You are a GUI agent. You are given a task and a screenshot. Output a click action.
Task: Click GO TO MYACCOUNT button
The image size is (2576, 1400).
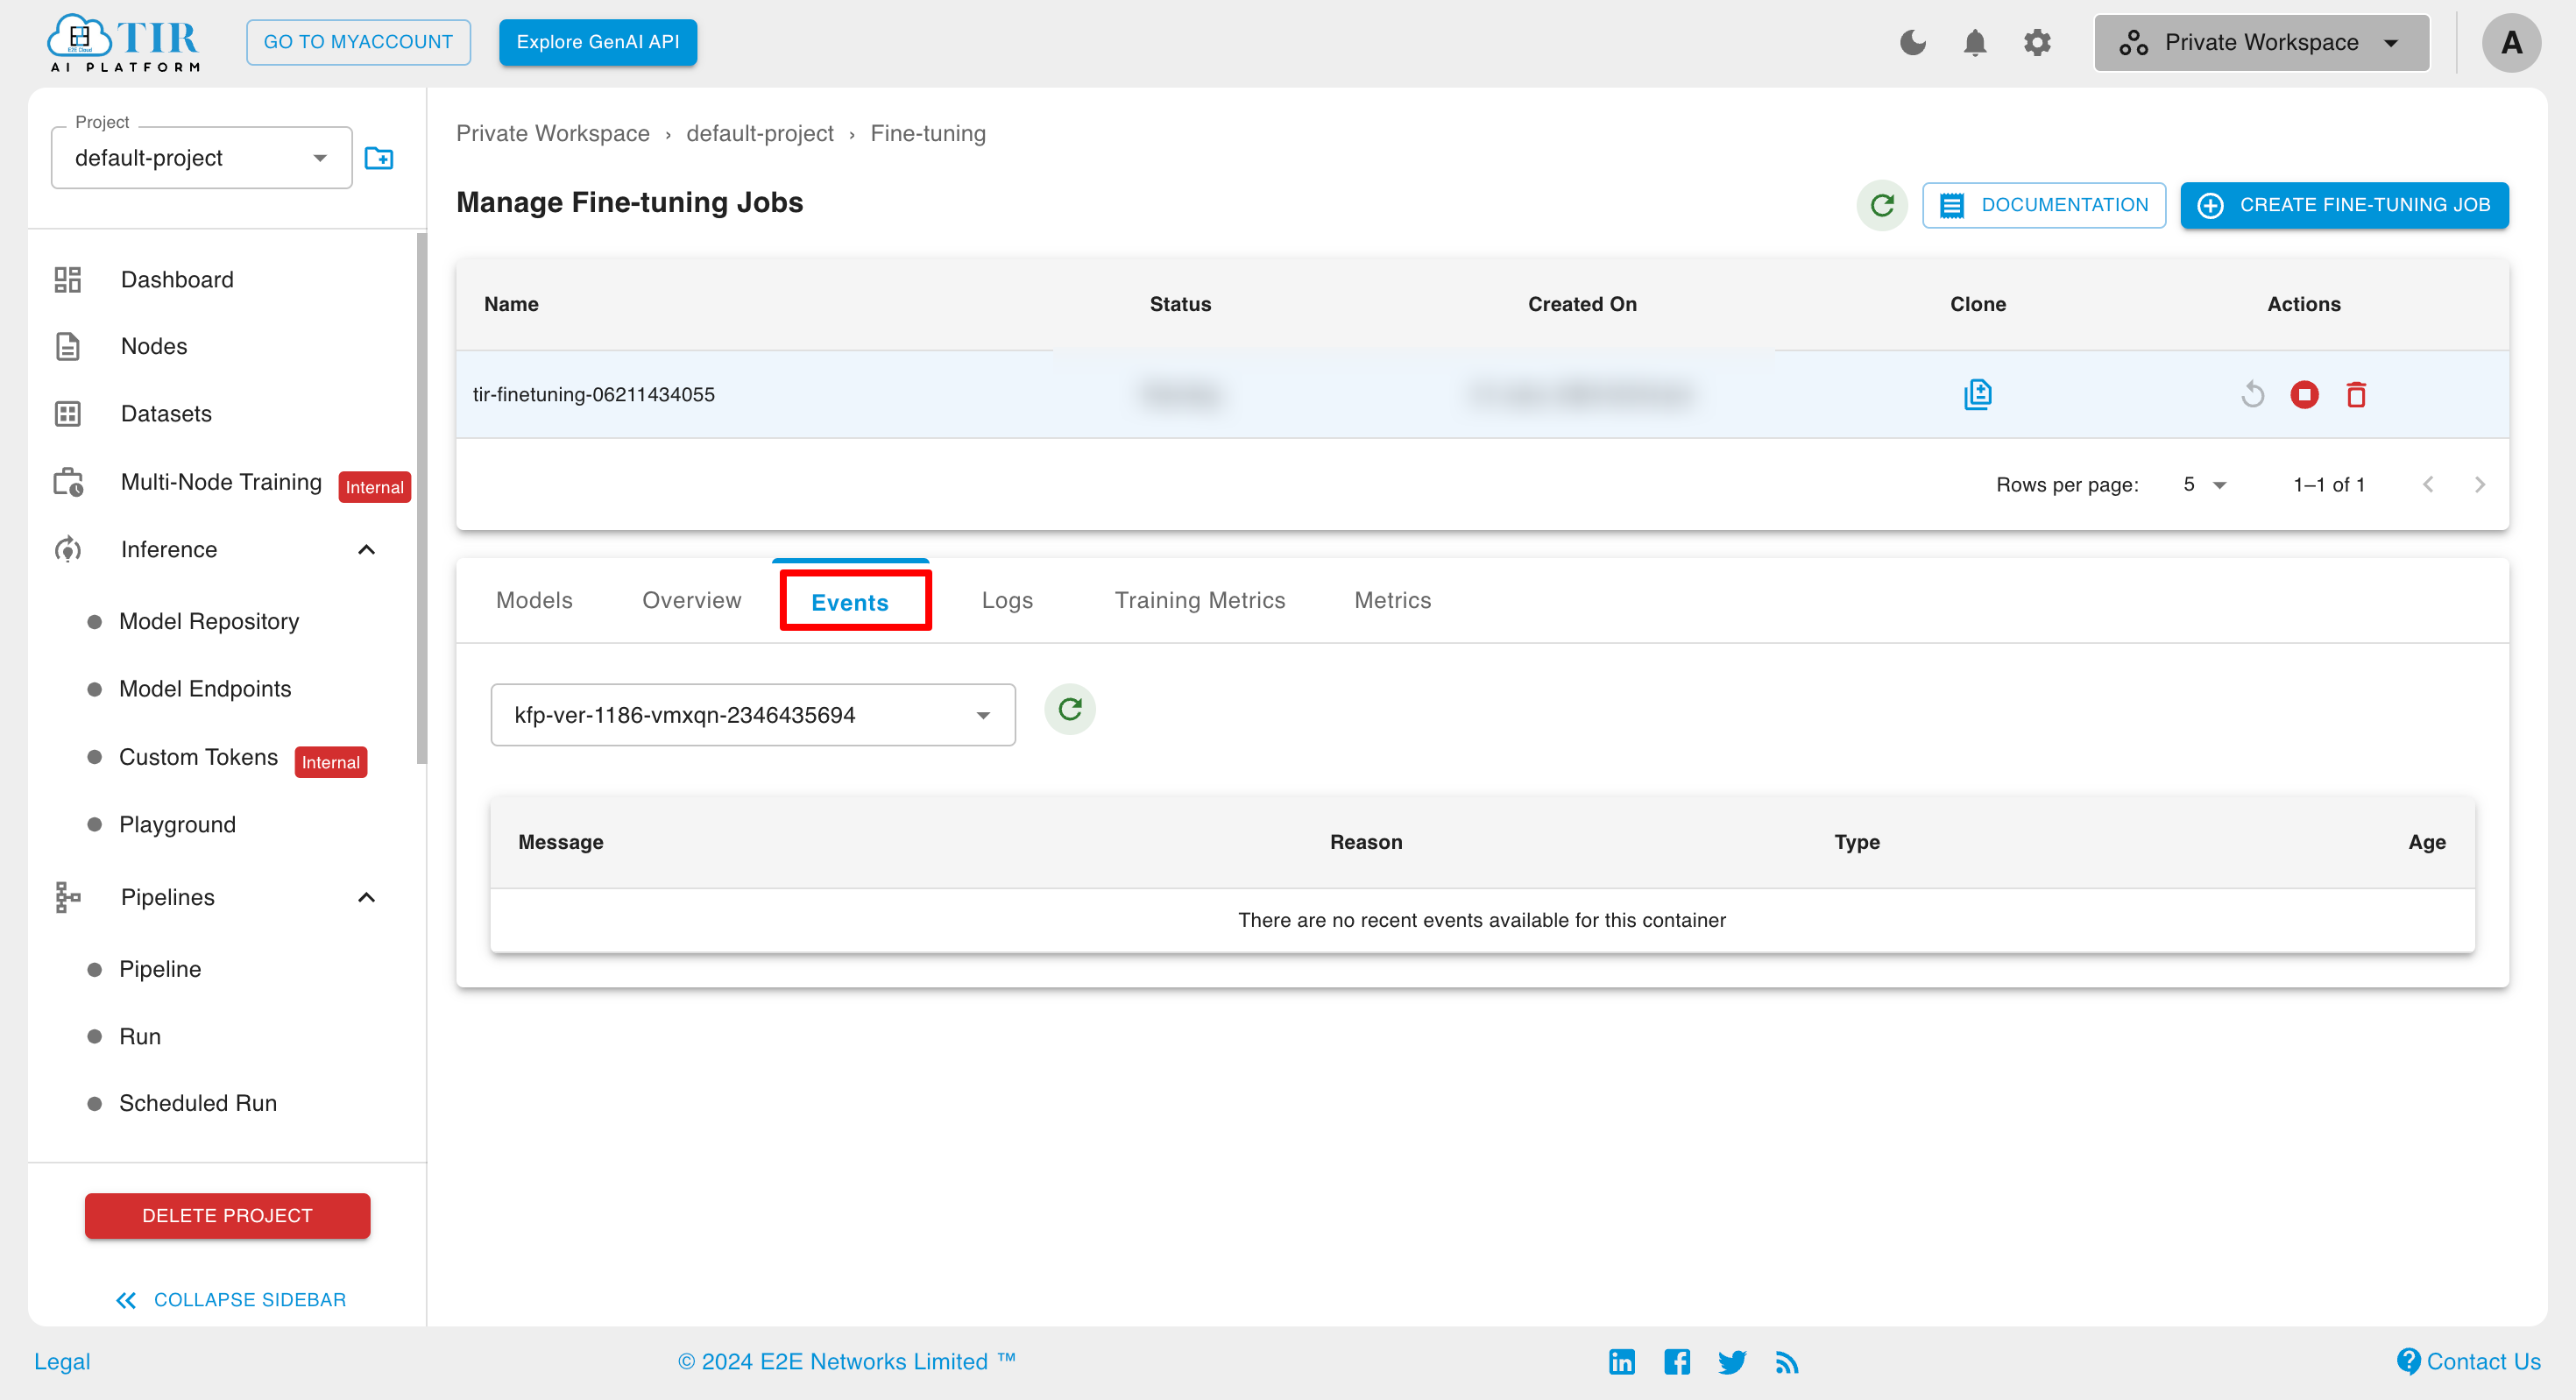click(x=358, y=42)
